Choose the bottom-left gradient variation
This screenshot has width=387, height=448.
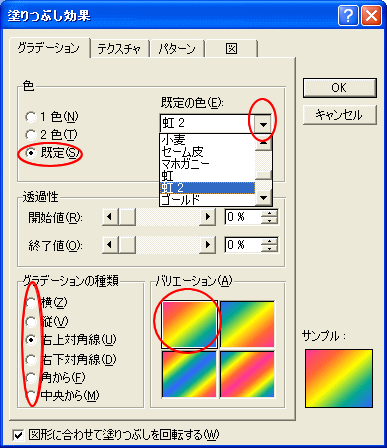(189, 374)
